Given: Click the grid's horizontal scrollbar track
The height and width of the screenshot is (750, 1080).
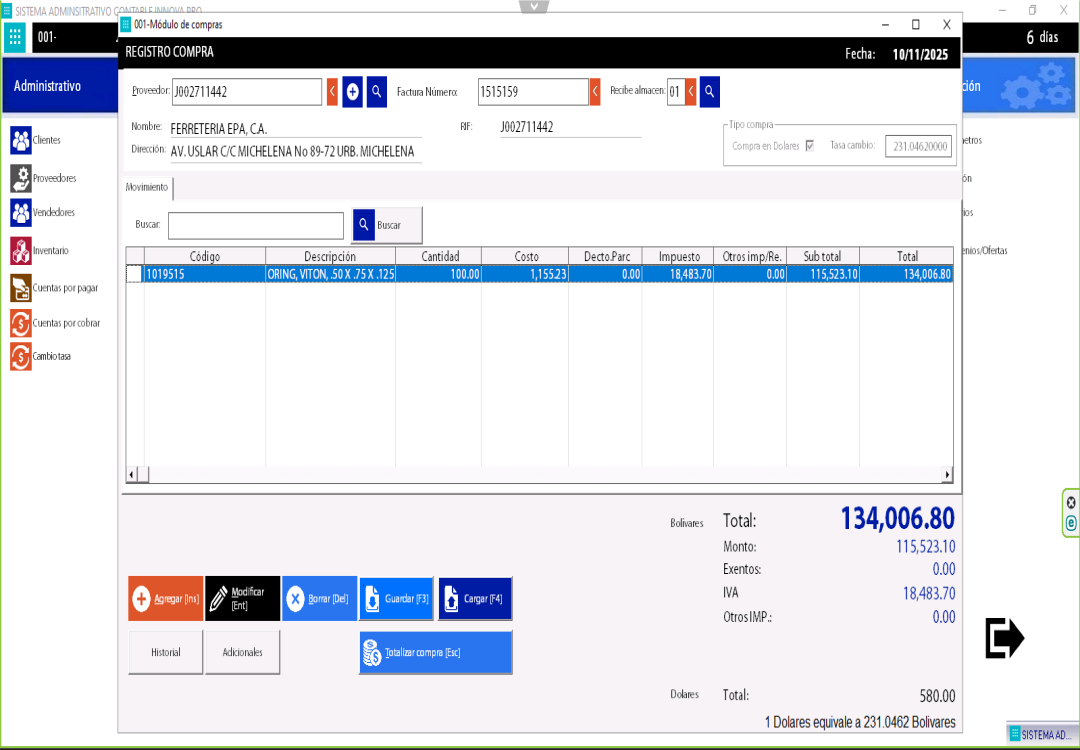Looking at the screenshot, I should [x=540, y=474].
